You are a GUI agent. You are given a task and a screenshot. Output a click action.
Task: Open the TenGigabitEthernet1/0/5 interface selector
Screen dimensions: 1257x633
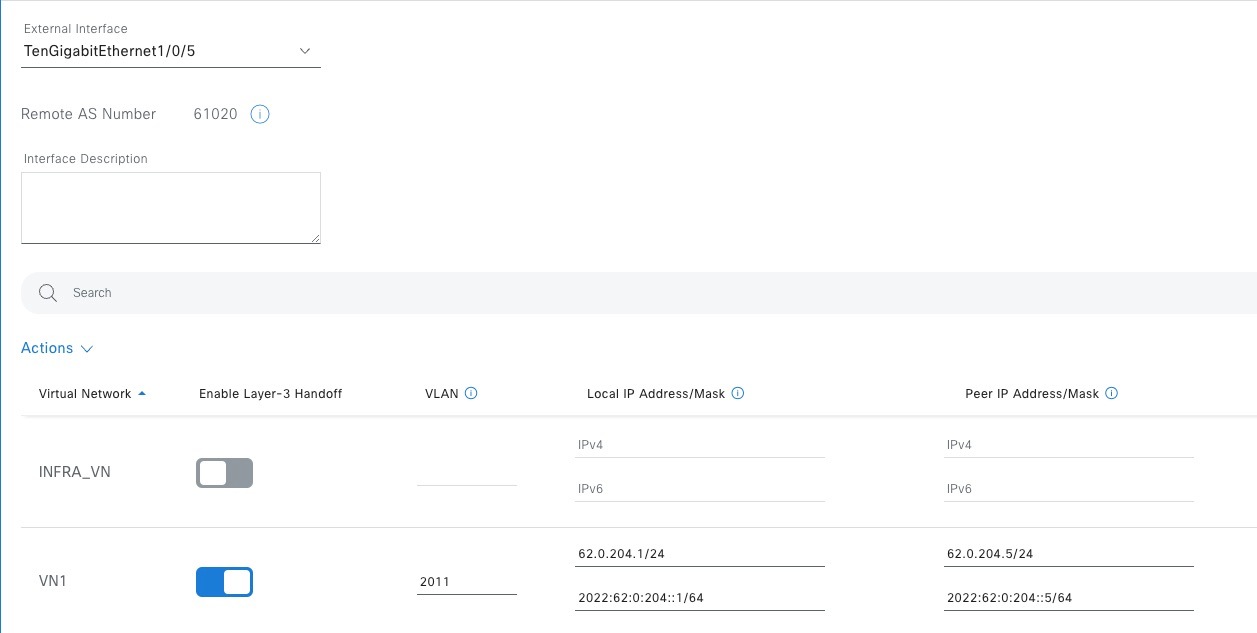coord(170,51)
